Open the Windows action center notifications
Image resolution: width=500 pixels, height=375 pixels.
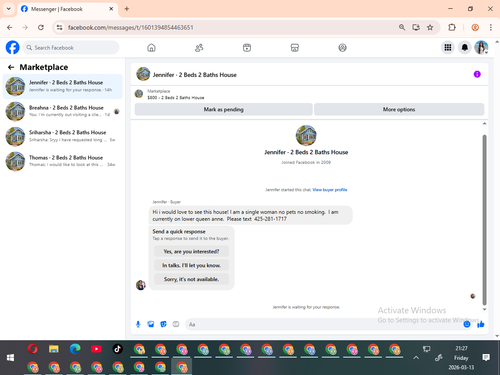click(x=486, y=358)
